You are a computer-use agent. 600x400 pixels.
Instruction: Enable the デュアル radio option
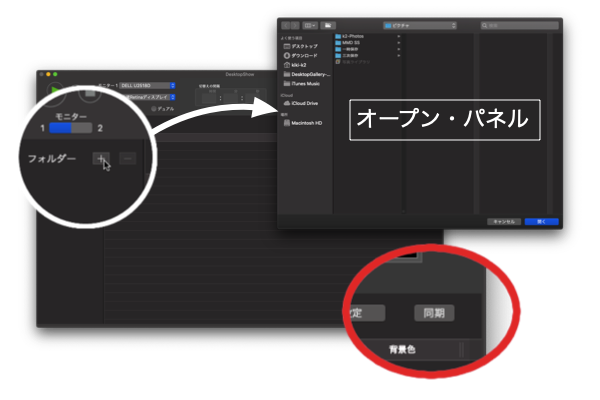[153, 108]
